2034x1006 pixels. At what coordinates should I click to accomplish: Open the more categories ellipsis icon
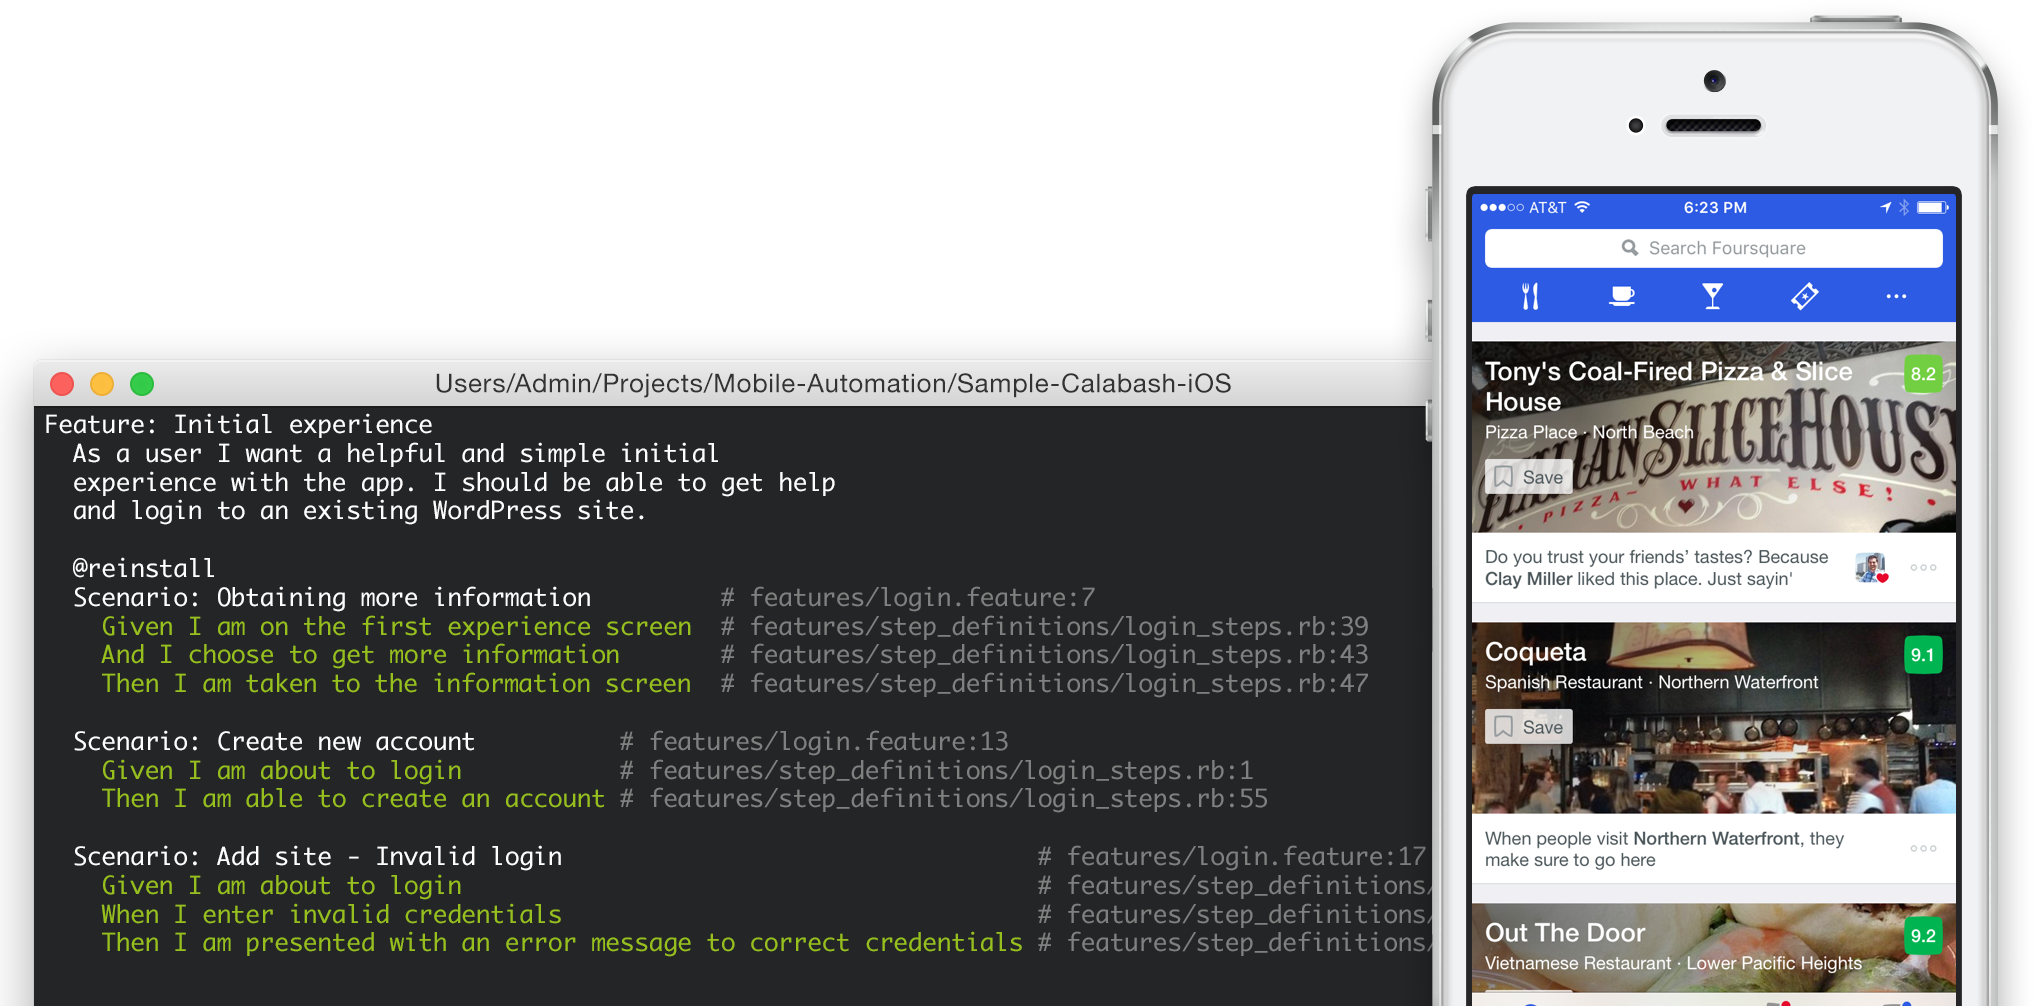[x=1896, y=296]
